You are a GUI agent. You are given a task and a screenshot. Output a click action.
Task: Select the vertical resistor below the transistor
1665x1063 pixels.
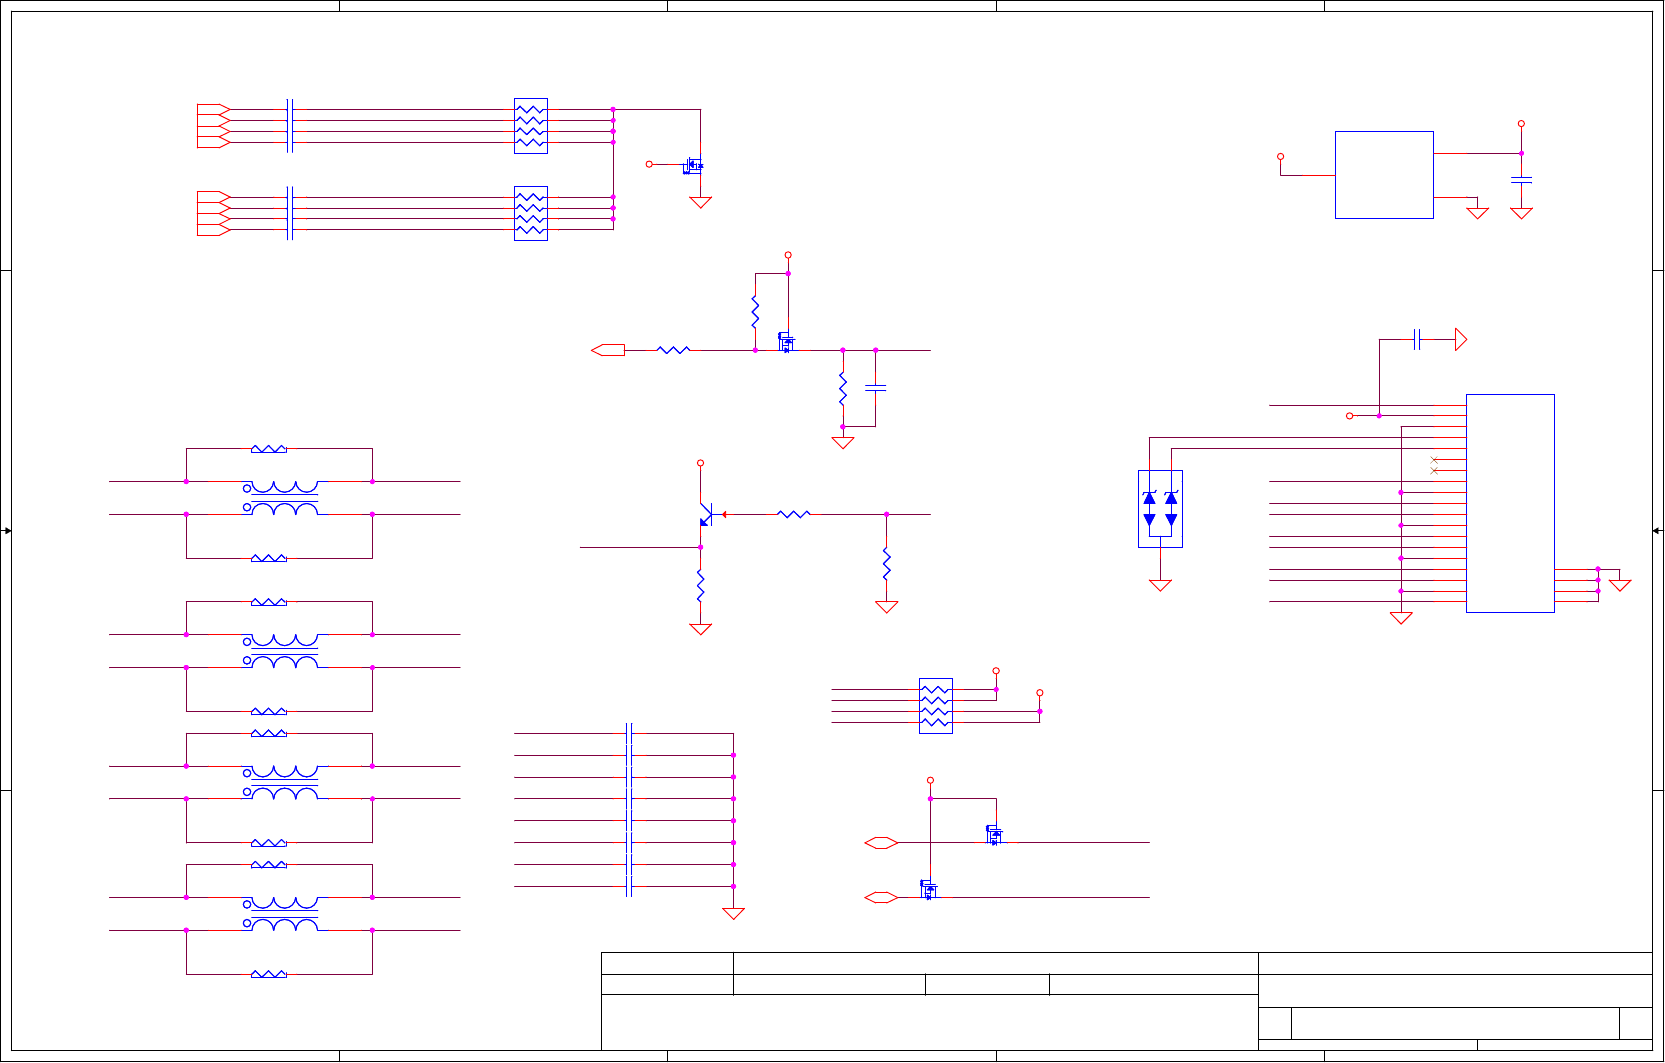coord(700,586)
